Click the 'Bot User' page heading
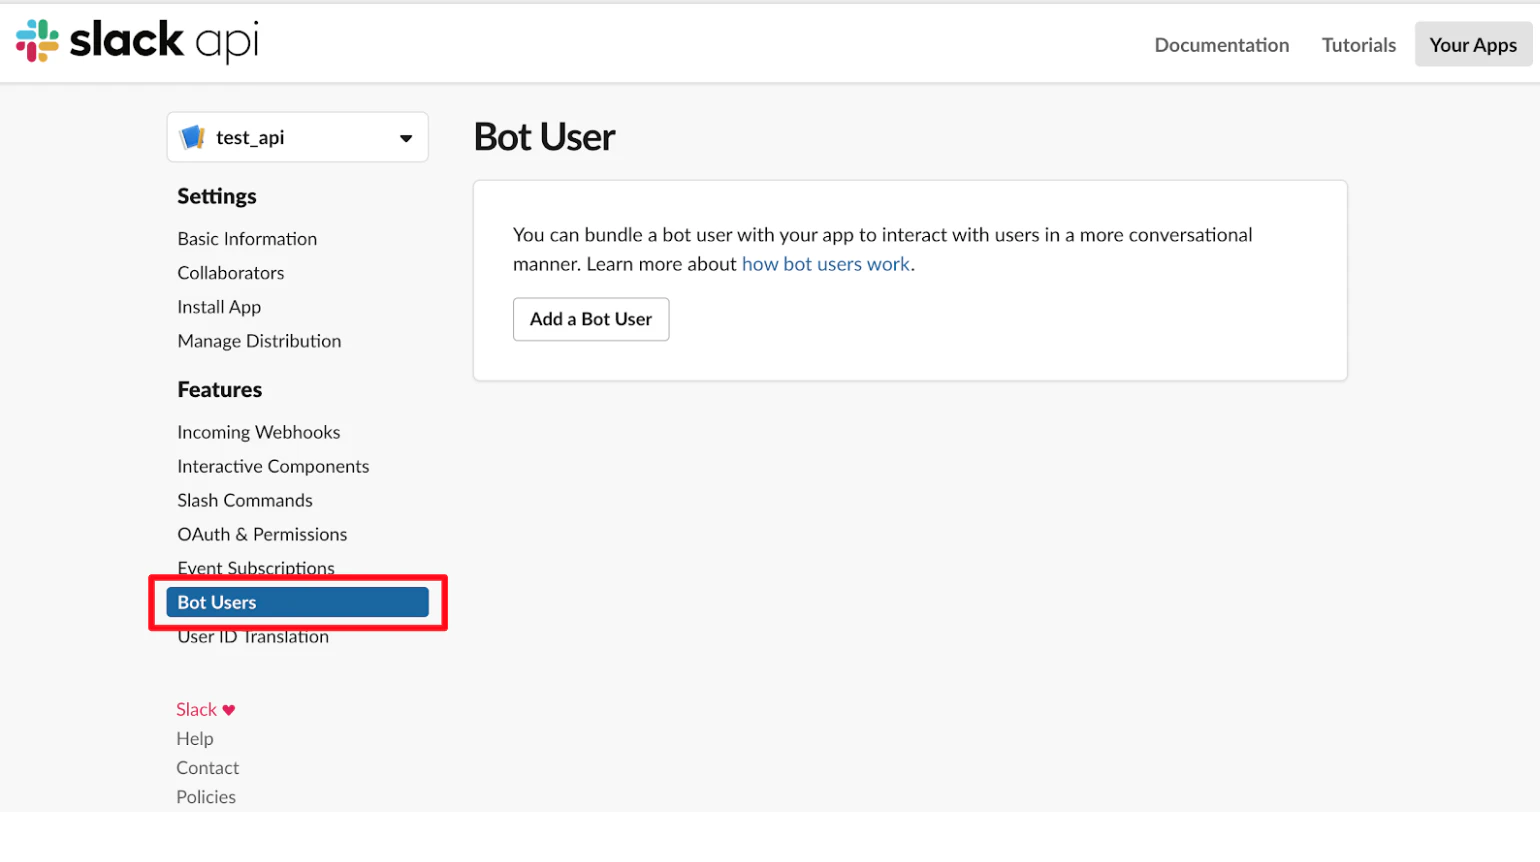Image resolution: width=1540 pixels, height=862 pixels. pyautogui.click(x=545, y=137)
